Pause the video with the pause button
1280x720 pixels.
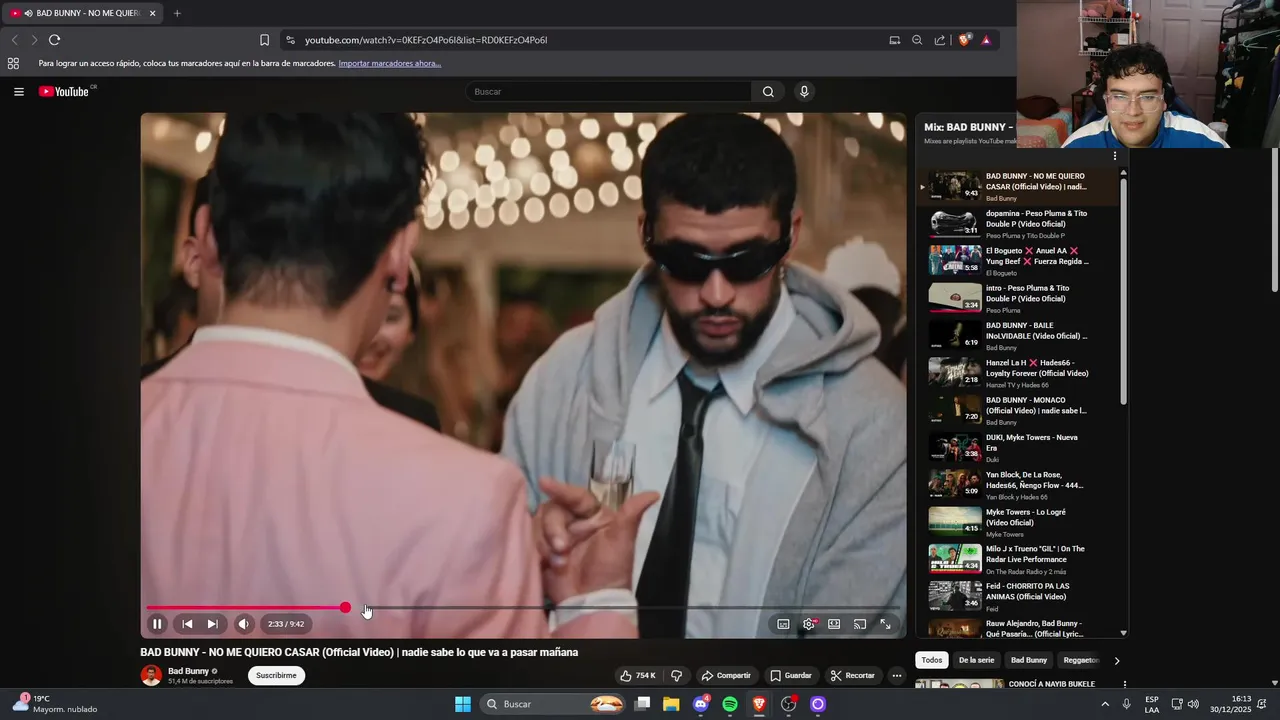click(157, 624)
